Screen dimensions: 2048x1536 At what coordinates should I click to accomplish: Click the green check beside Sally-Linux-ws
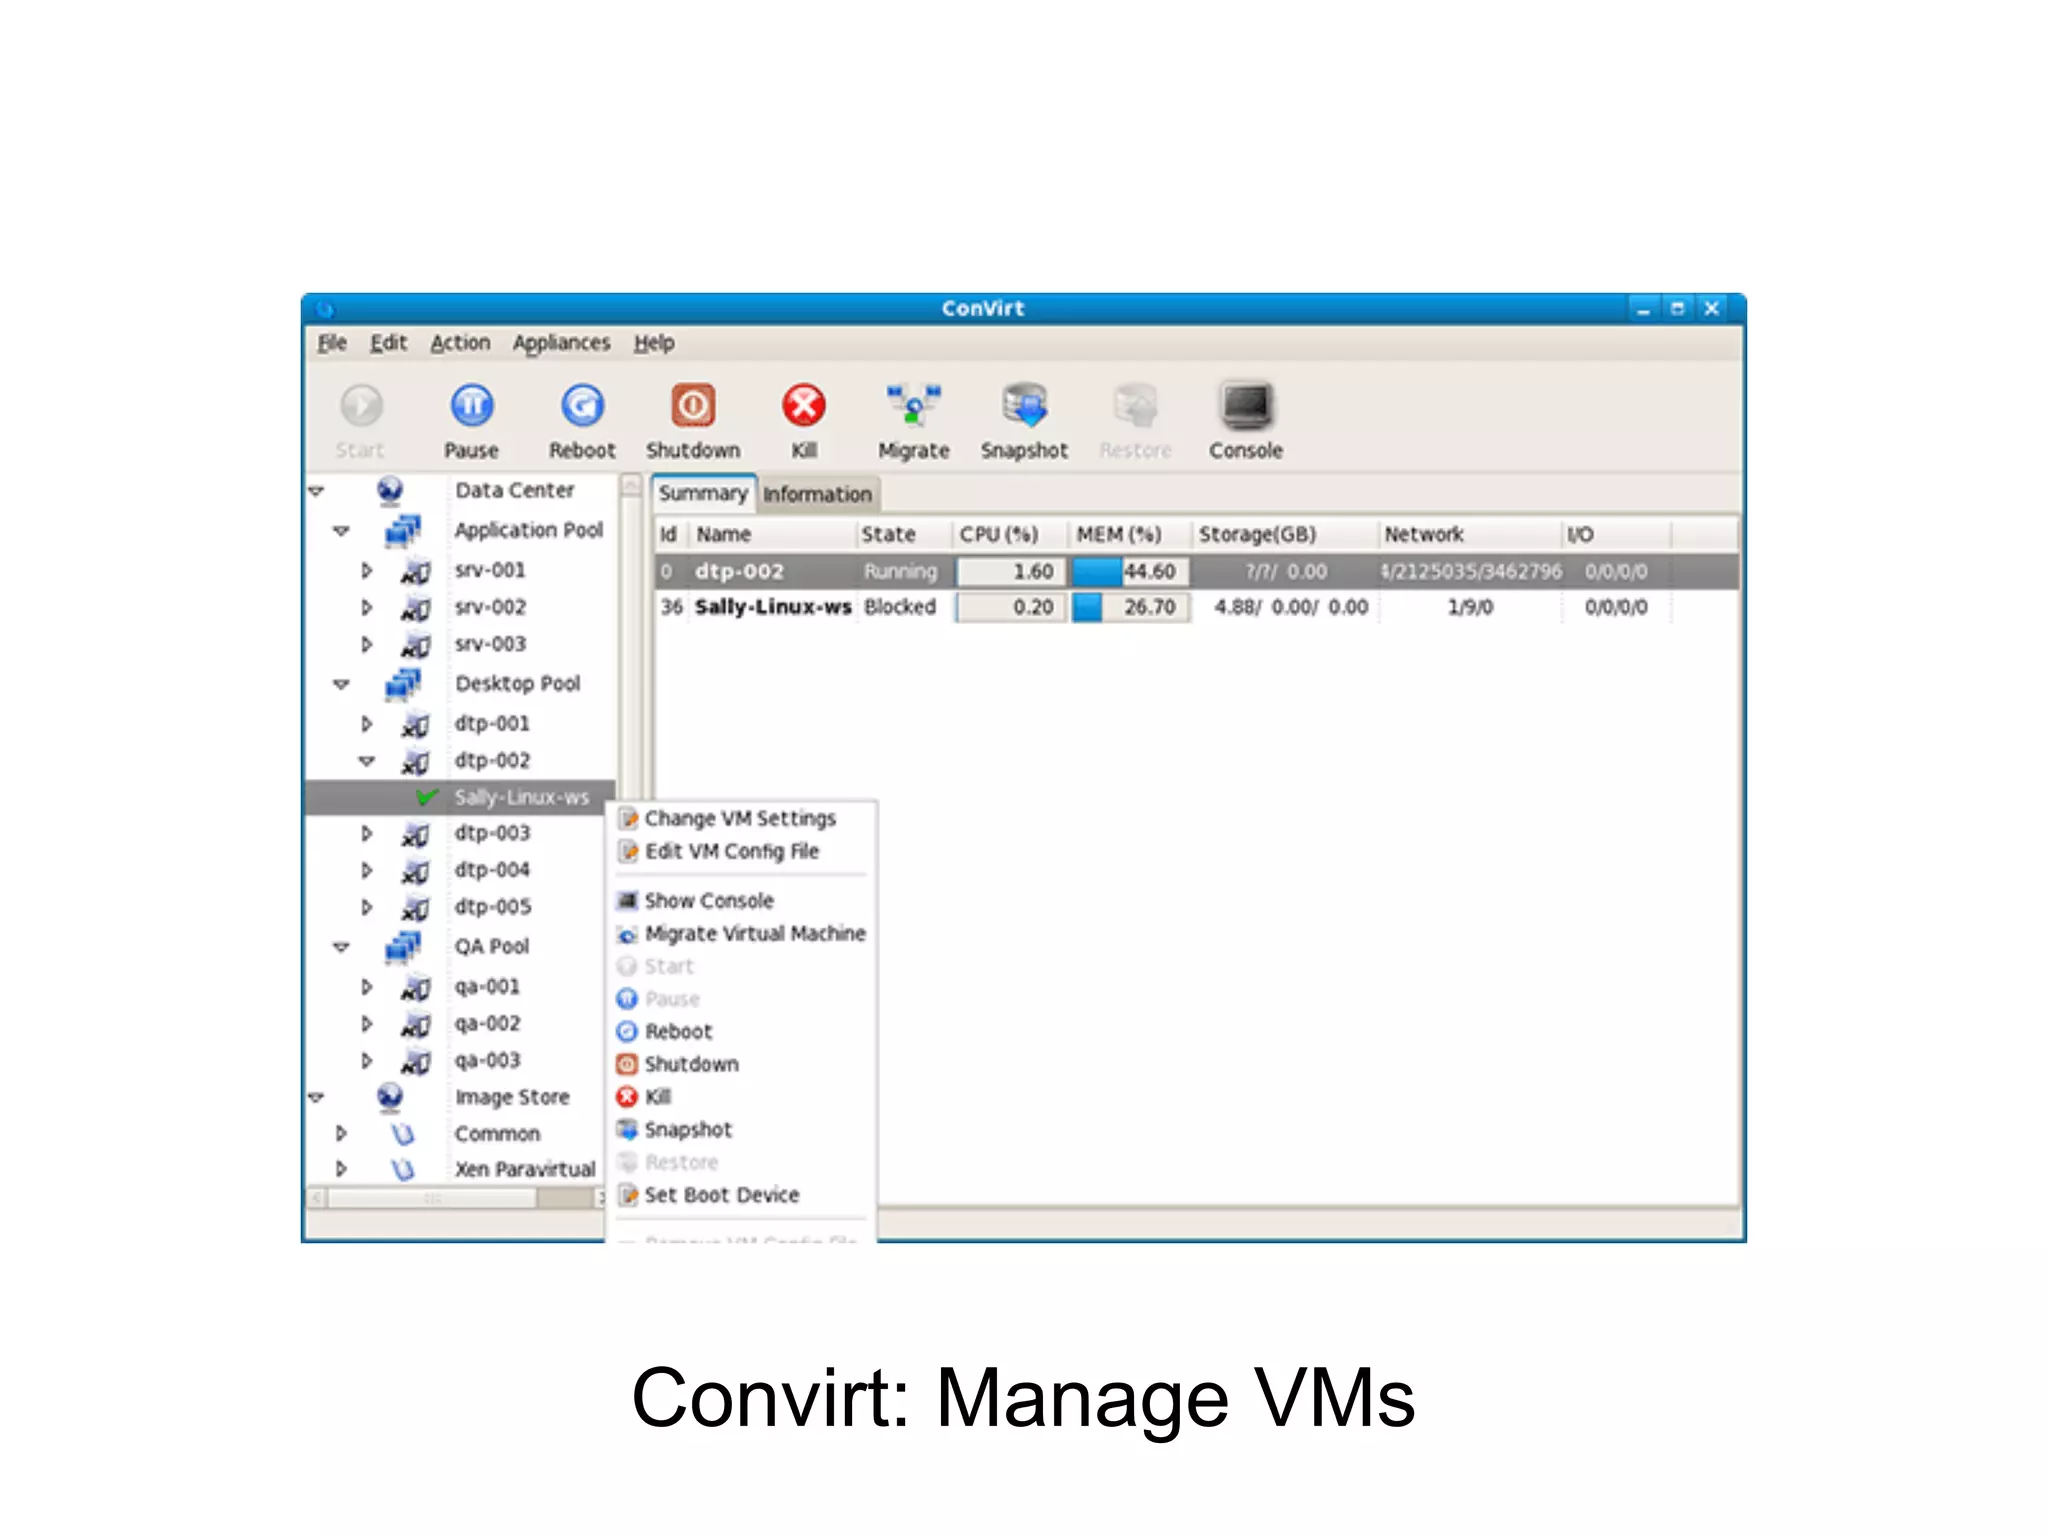(x=427, y=797)
